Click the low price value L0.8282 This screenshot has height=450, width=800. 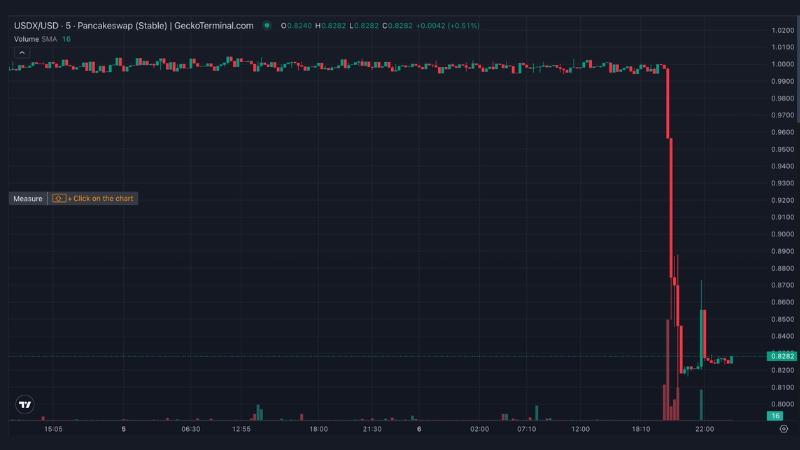(364, 26)
